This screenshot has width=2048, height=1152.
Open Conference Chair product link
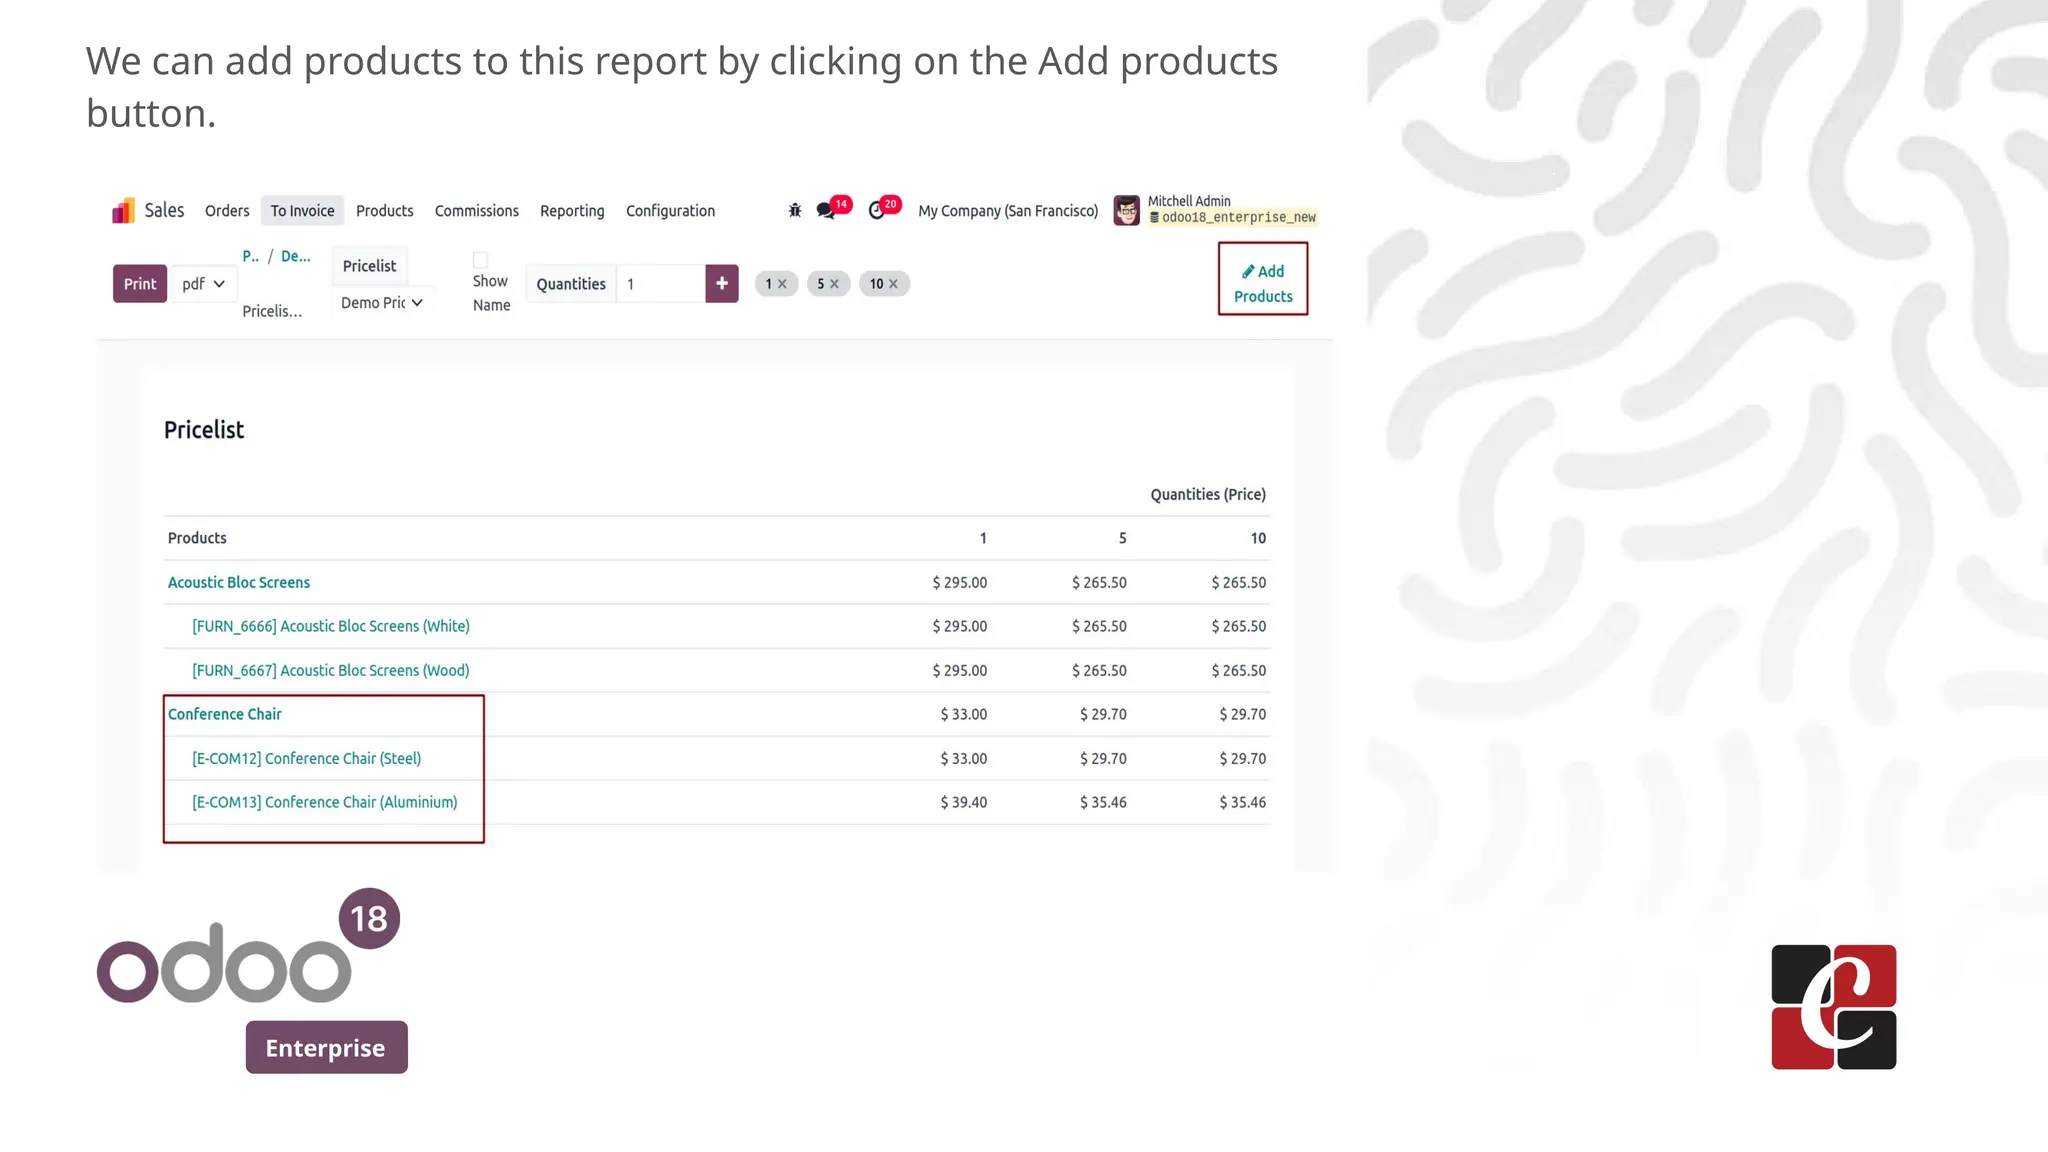(x=225, y=714)
